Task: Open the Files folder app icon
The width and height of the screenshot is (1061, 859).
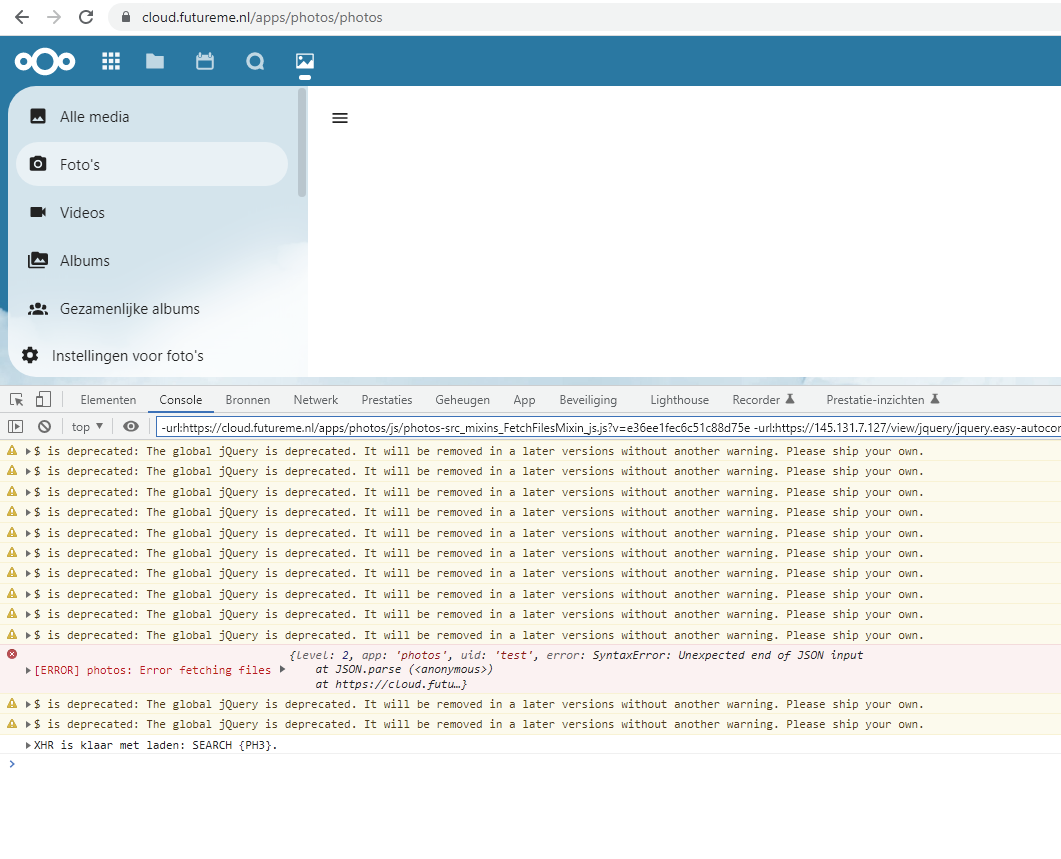Action: click(x=155, y=62)
